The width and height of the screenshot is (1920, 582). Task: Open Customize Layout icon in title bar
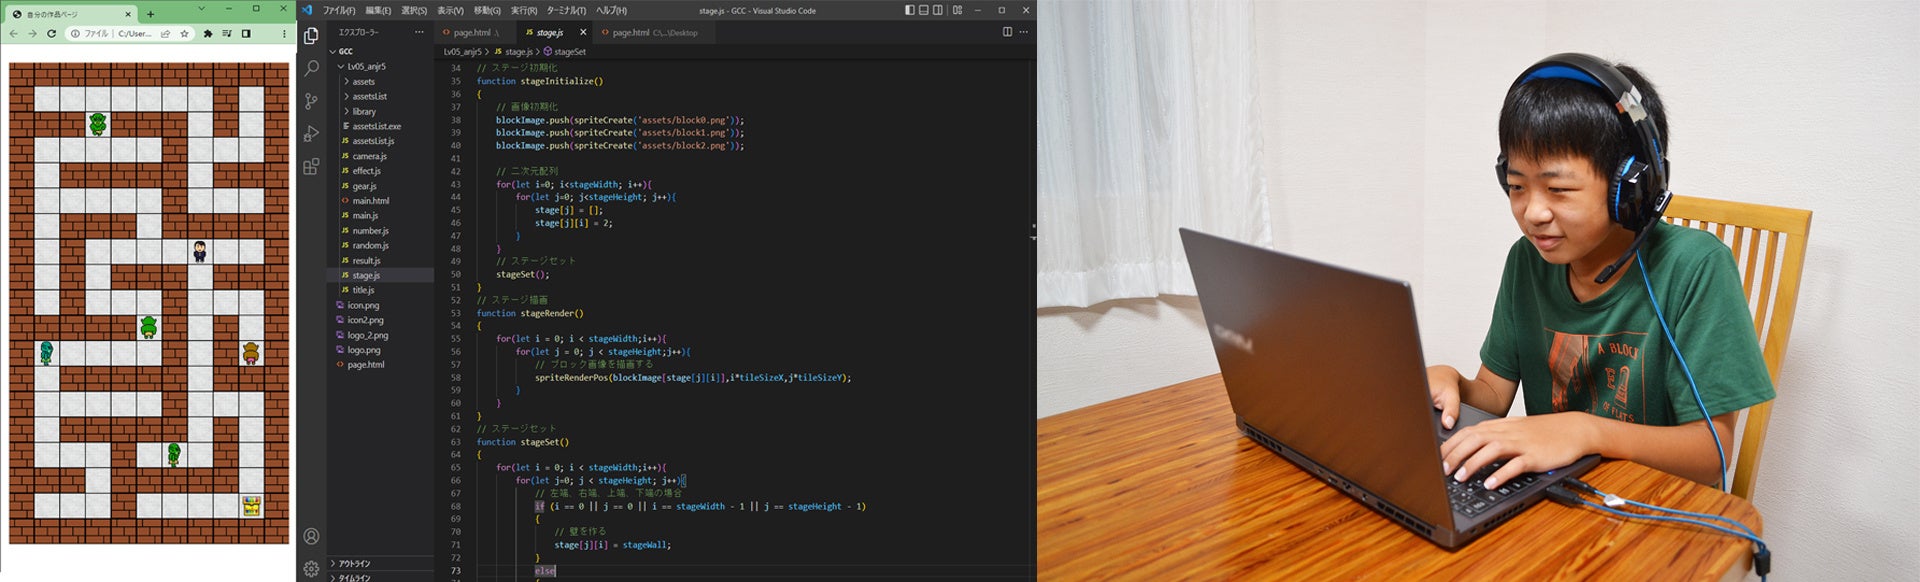[x=957, y=10]
